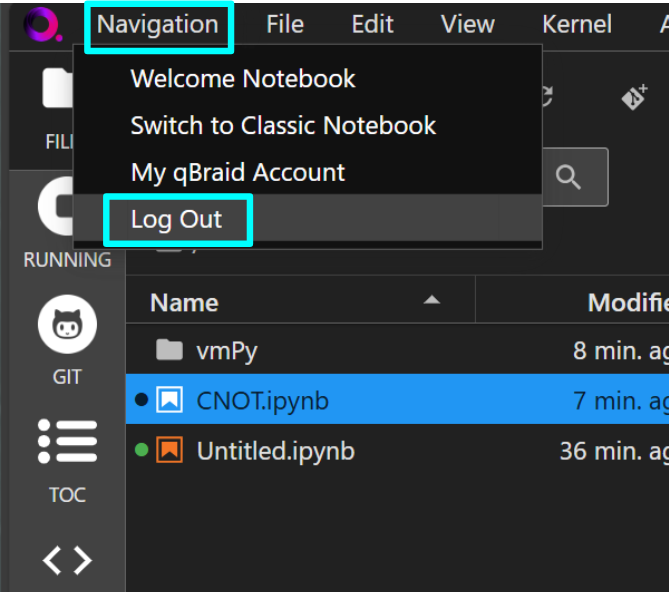This screenshot has height=592, width=669.
Task: Open My qBraid Account entry
Action: (x=308, y=172)
